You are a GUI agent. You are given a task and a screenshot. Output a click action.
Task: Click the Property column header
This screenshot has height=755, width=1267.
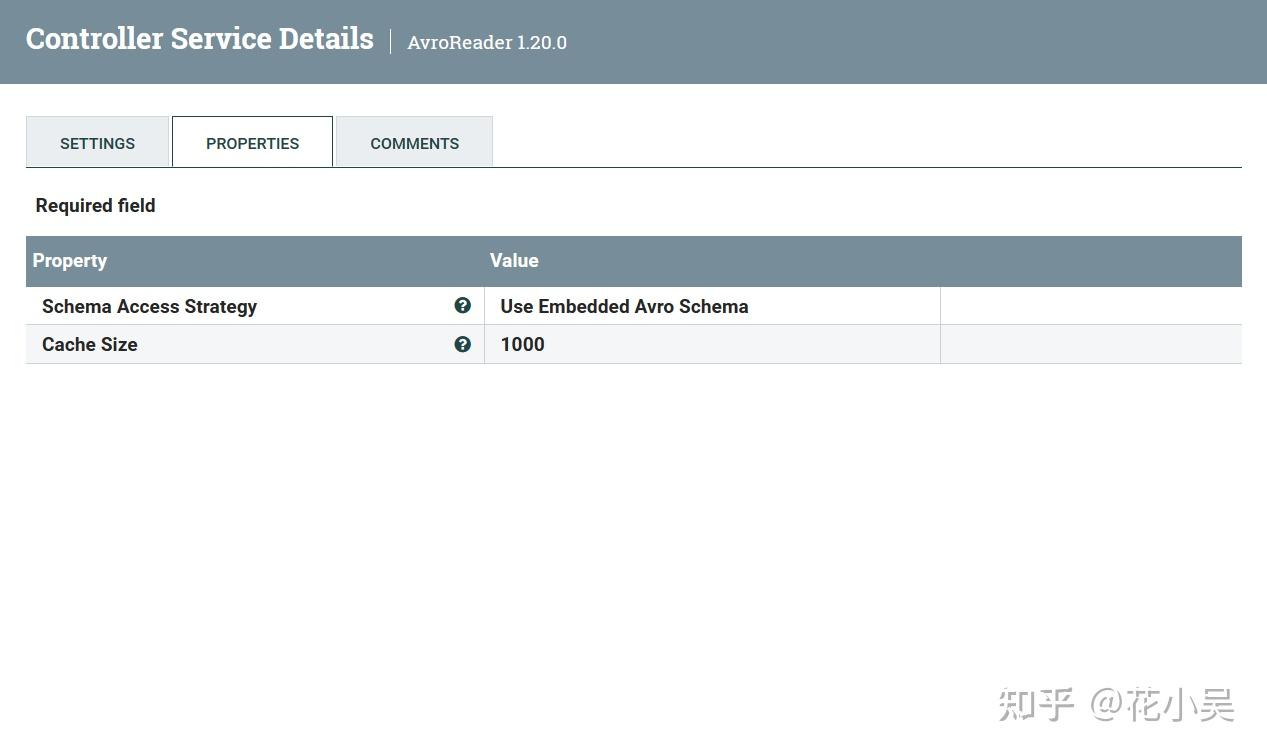69,260
